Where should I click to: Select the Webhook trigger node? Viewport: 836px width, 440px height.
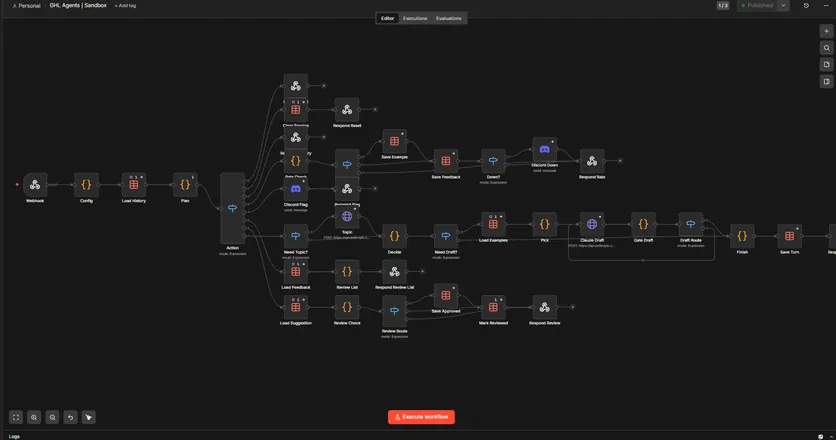point(35,185)
